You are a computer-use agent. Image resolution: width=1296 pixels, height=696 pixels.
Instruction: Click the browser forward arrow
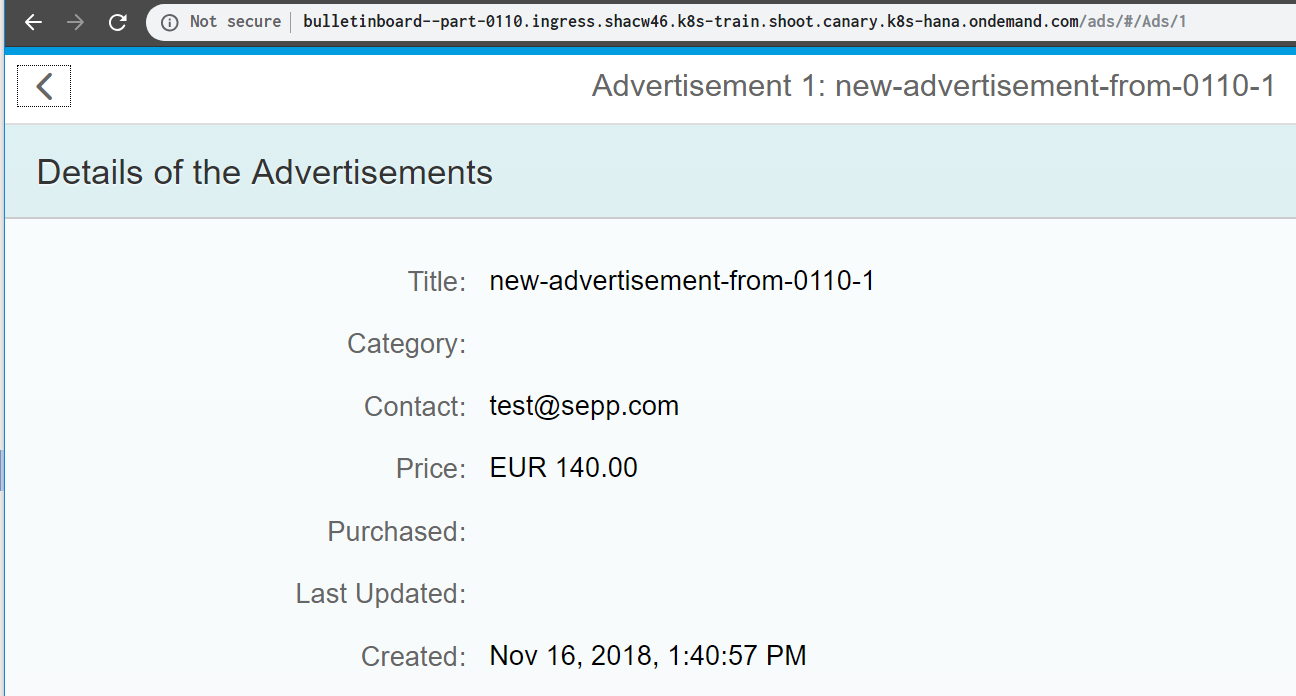[75, 22]
